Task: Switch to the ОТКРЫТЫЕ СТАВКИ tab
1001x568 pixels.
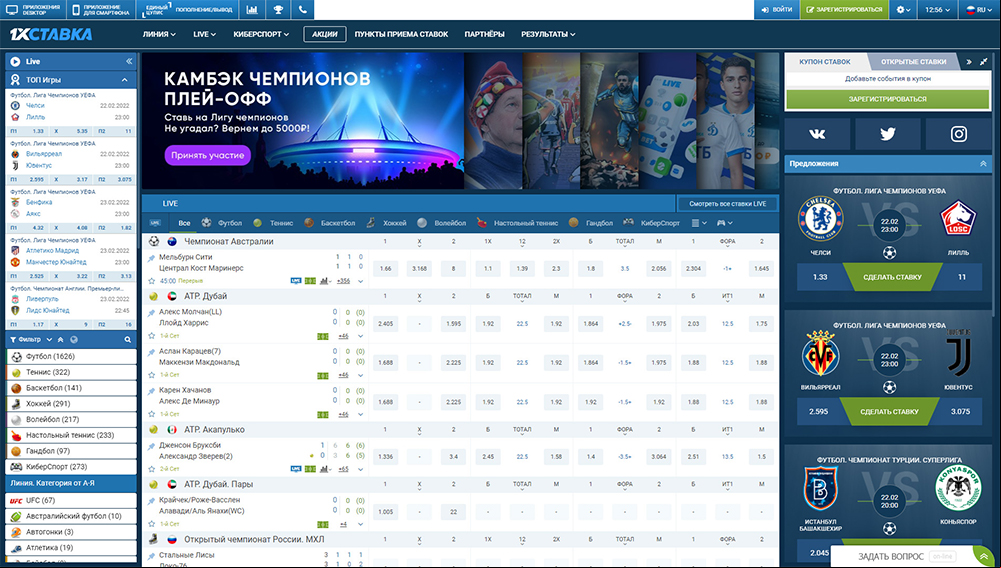Action: (914, 62)
